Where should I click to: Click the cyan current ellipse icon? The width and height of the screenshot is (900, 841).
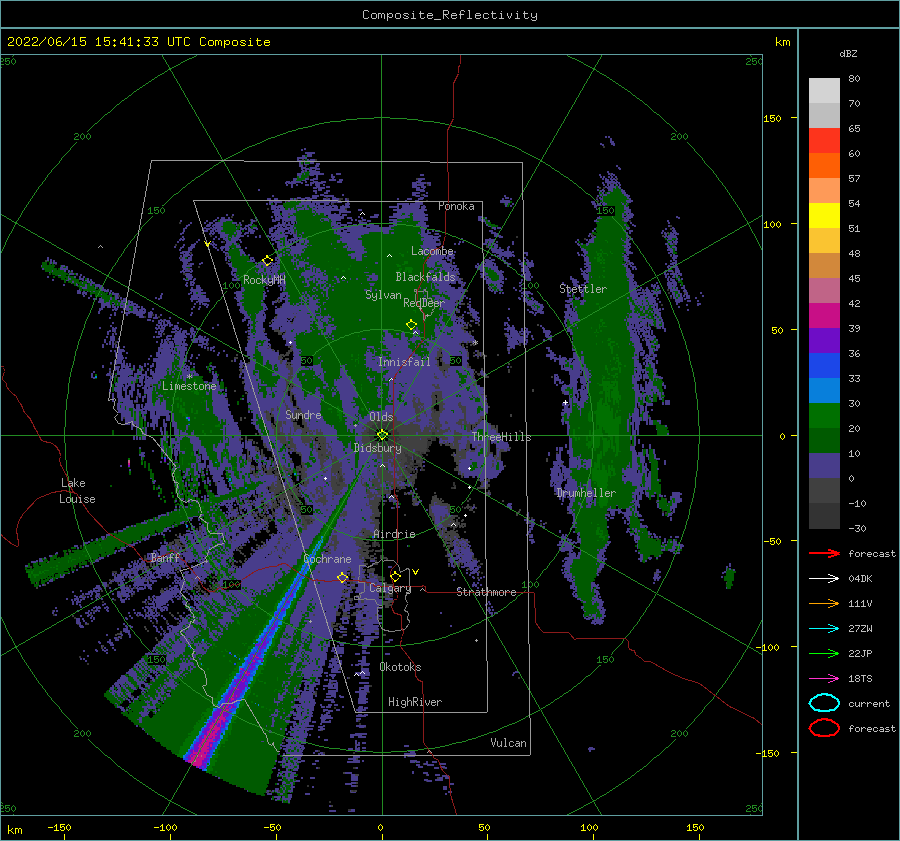824,703
